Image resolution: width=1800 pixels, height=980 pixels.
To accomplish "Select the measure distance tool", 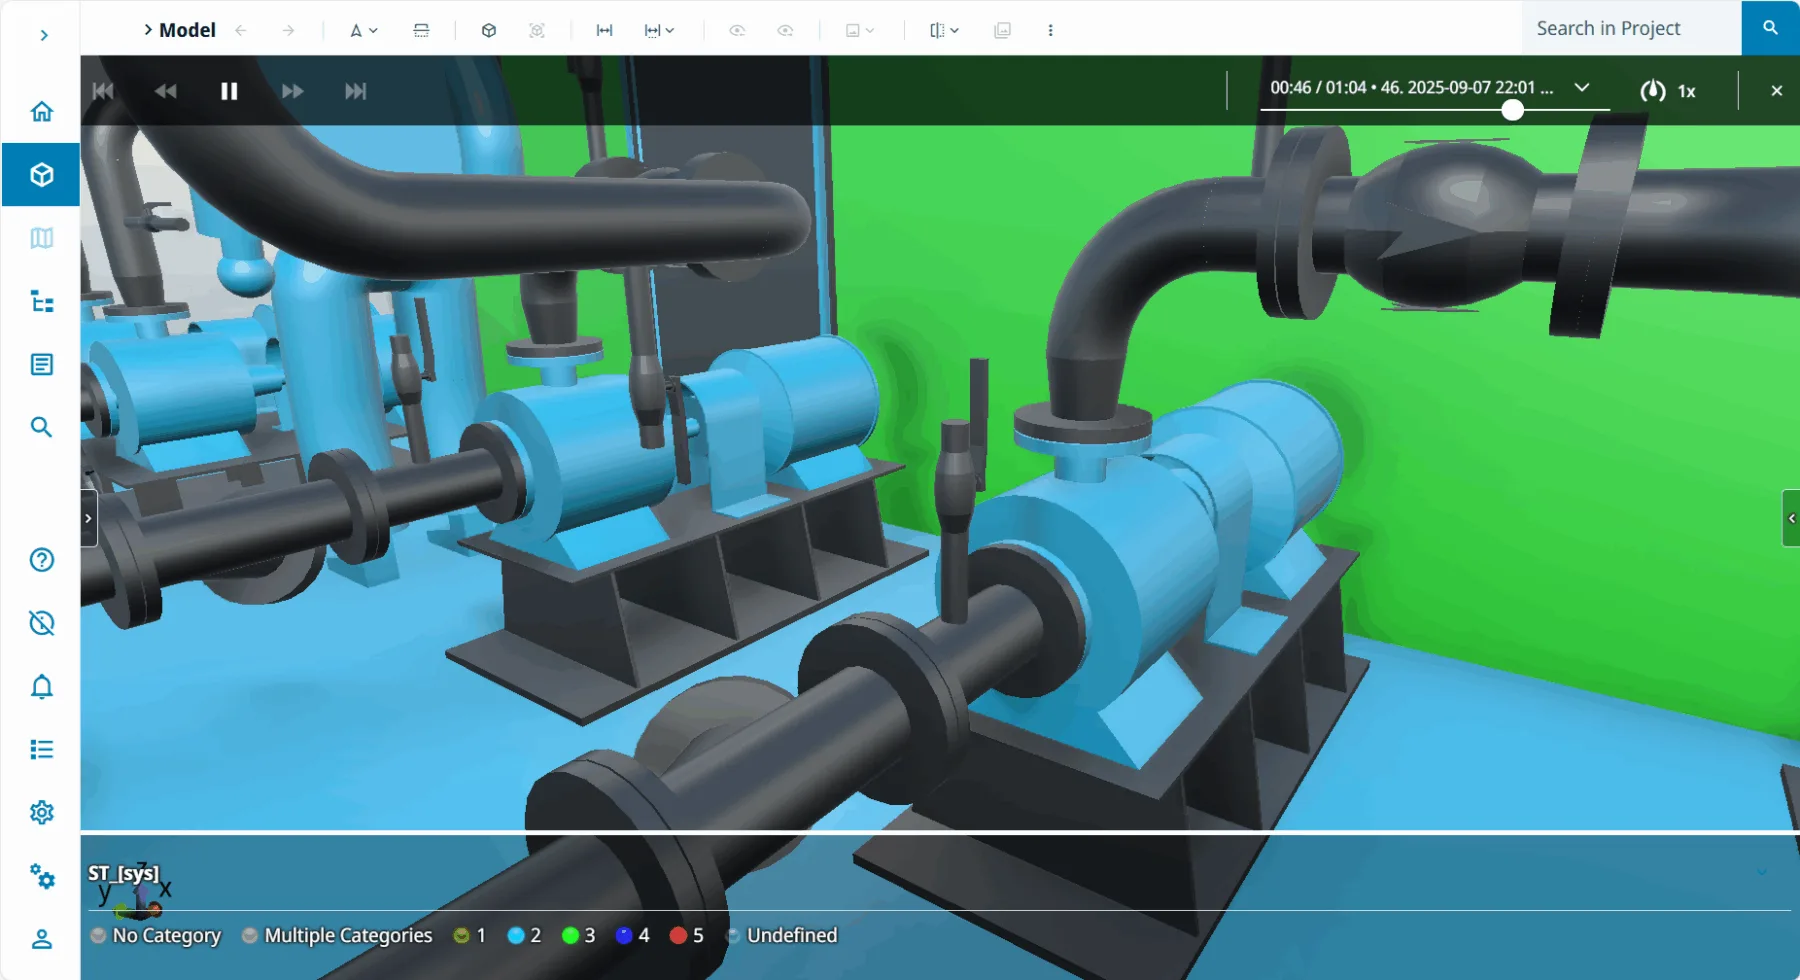I will [604, 30].
